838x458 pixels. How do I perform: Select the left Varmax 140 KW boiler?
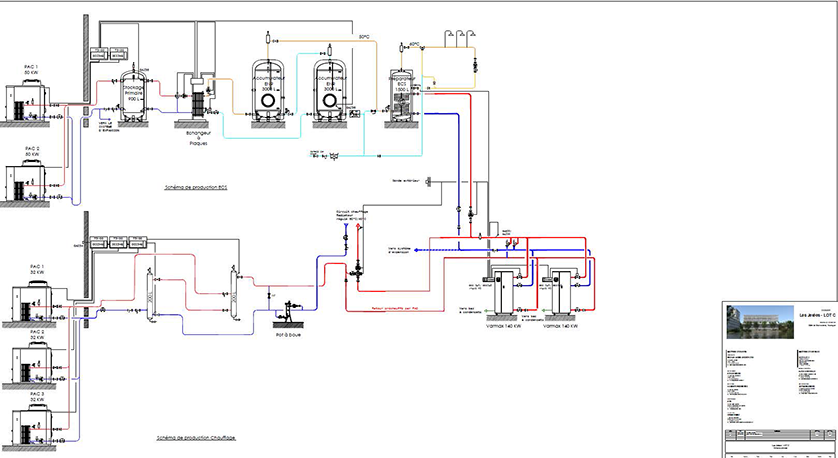point(503,292)
